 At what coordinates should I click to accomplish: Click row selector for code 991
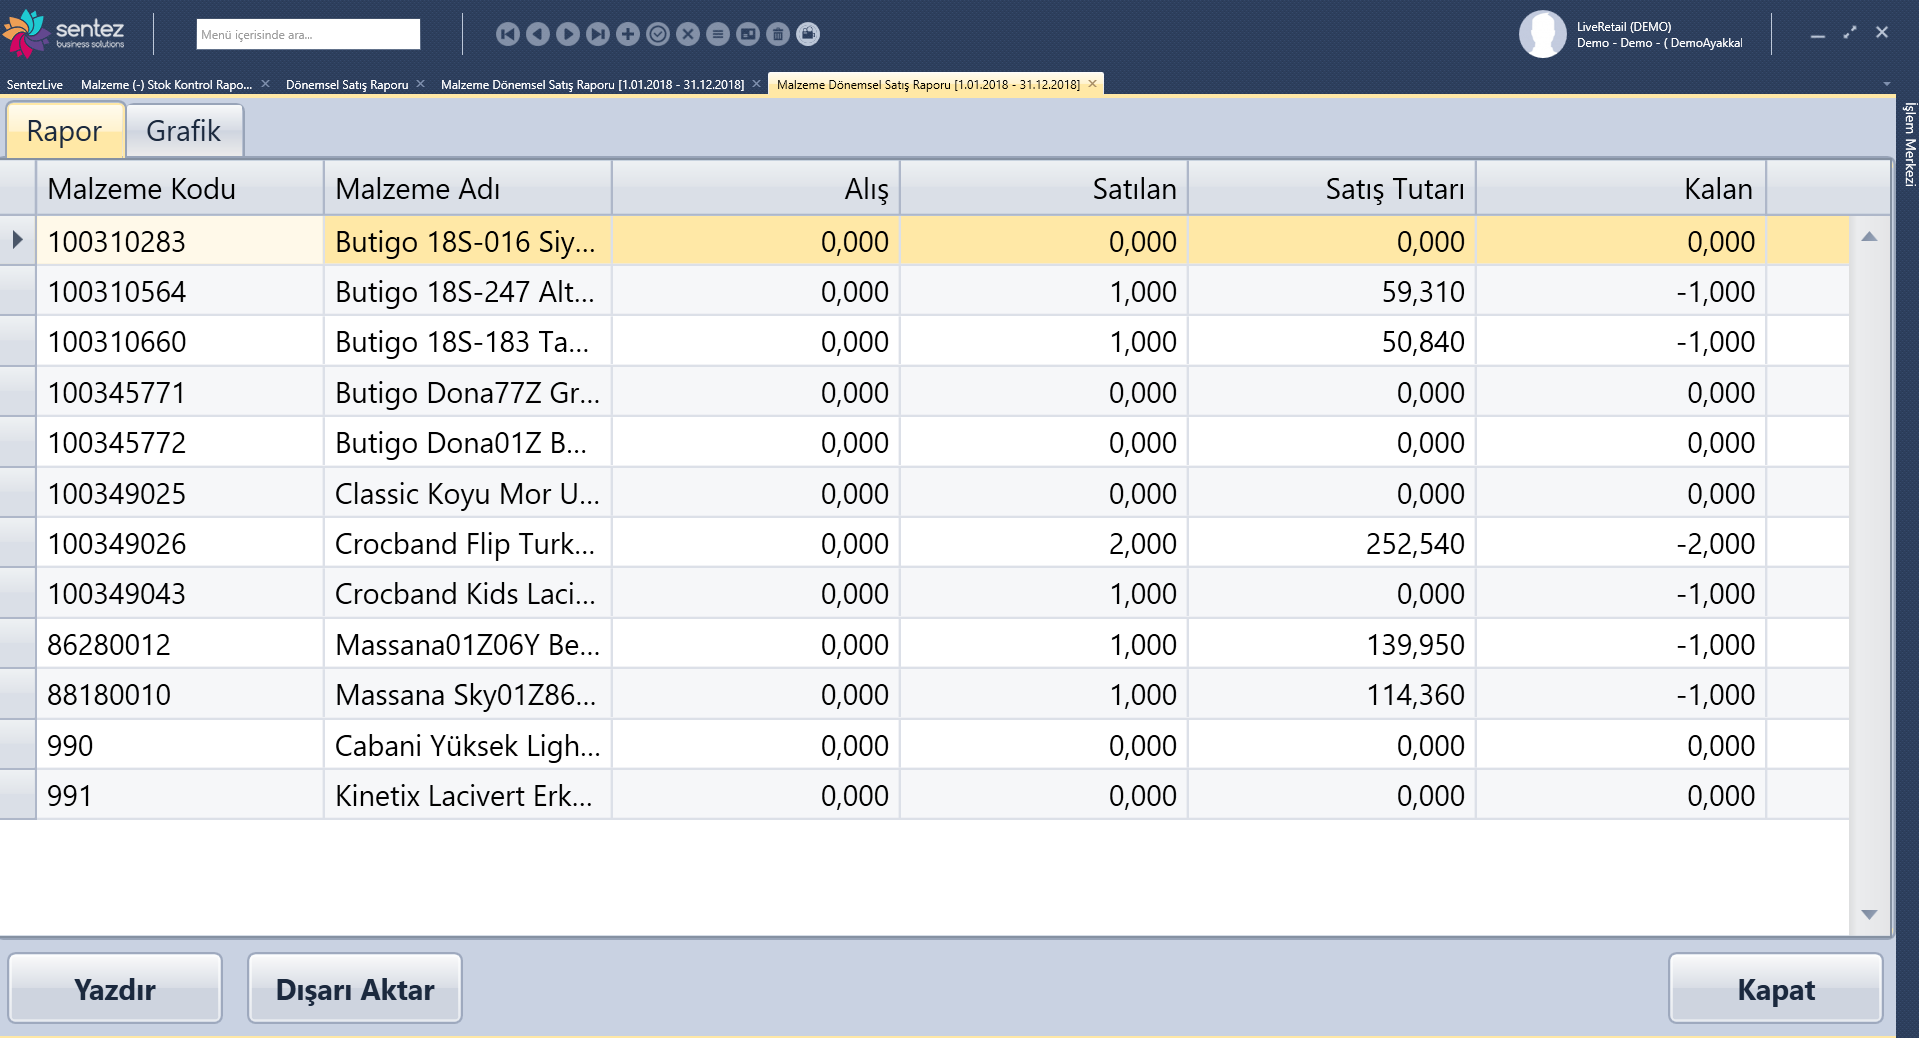pos(18,795)
